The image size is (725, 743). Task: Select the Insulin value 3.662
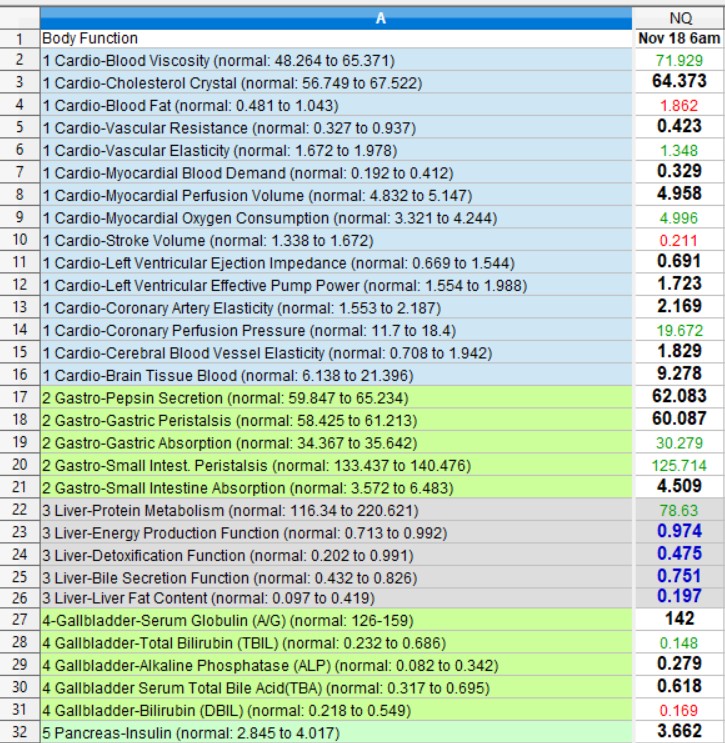point(679,731)
